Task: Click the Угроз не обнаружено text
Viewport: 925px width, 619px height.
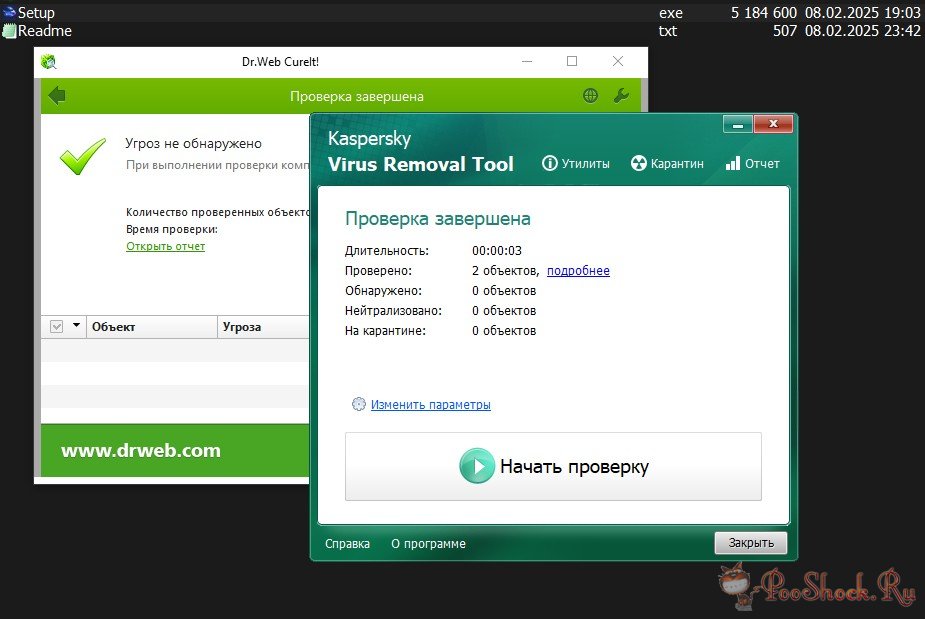Action: pyautogui.click(x=193, y=143)
